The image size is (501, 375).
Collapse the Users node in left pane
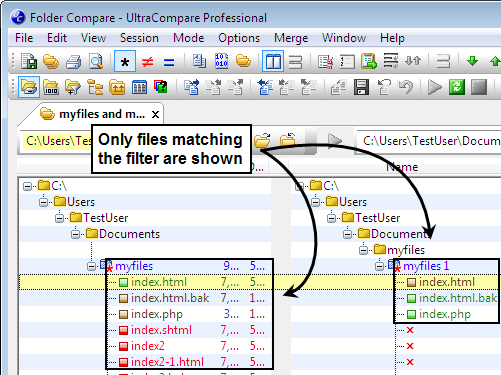tap(43, 202)
